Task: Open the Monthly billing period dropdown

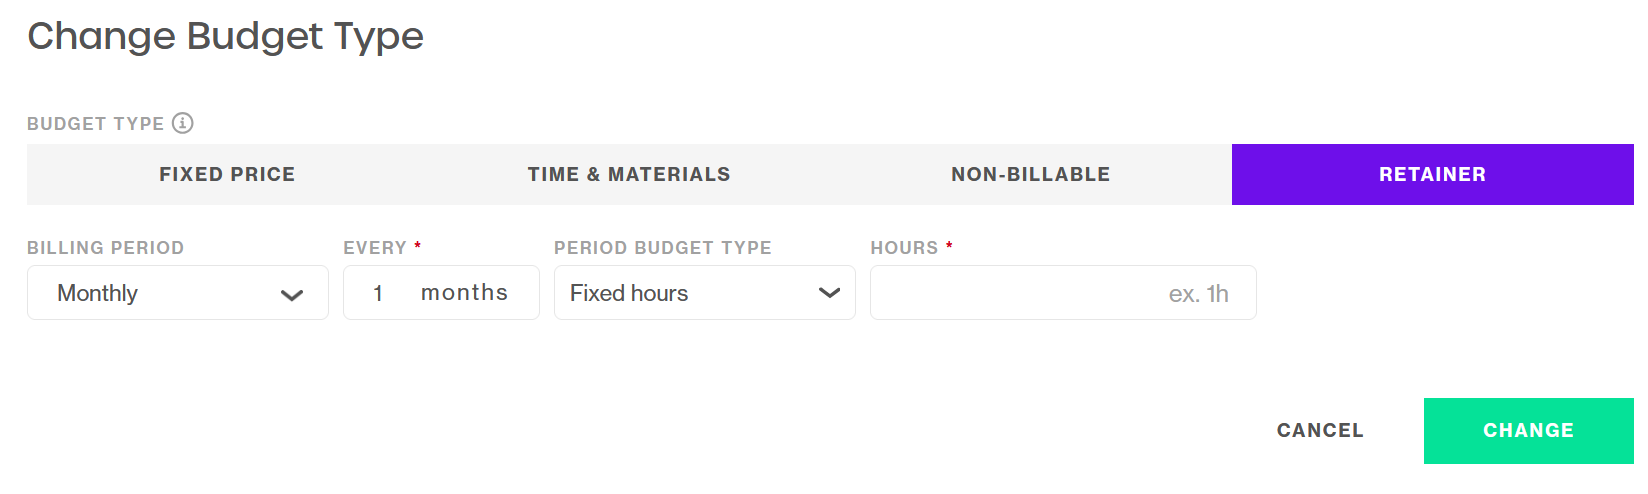Action: [178, 293]
